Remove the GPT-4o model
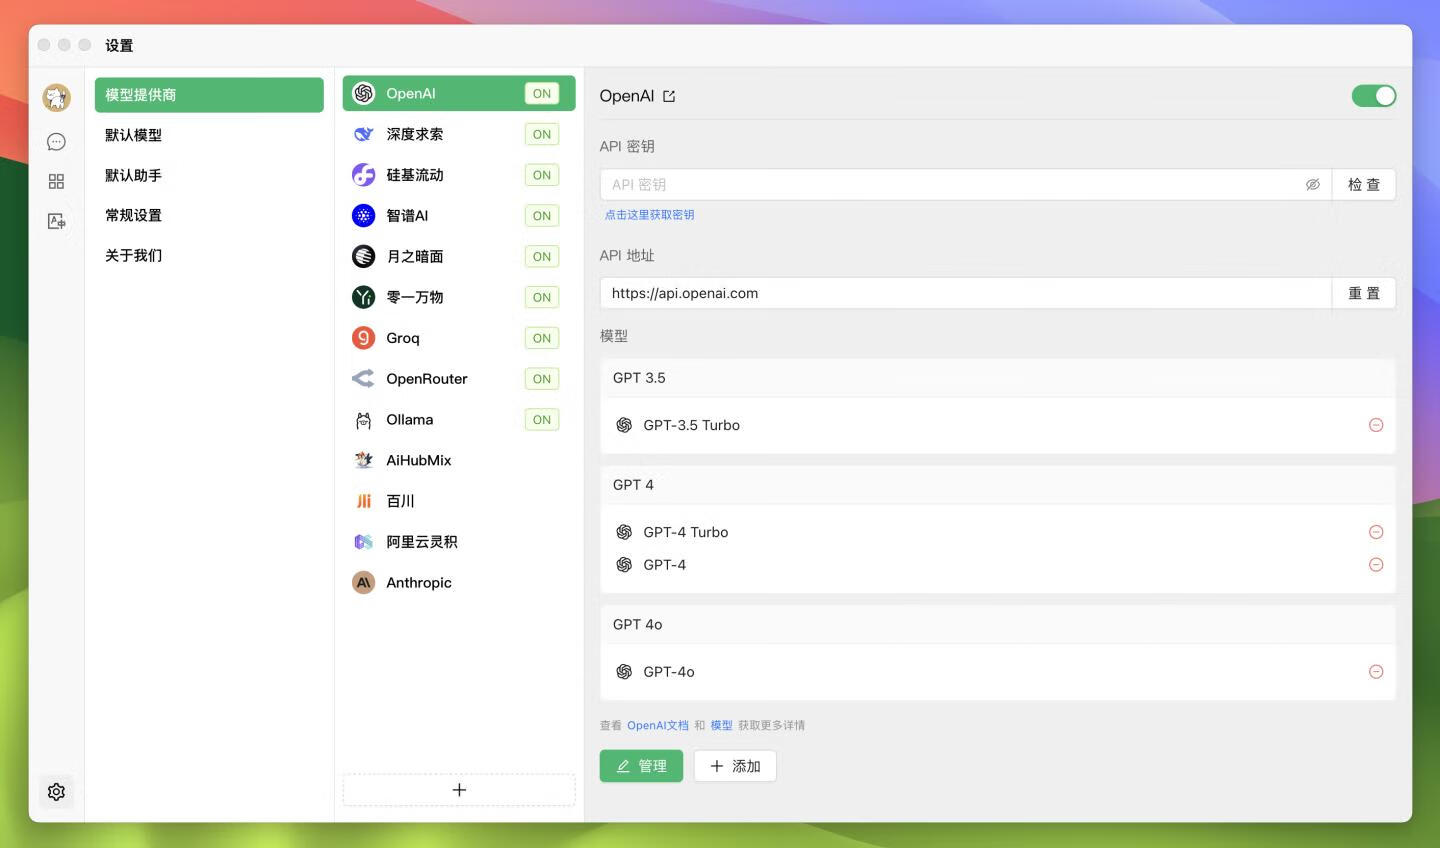Image resolution: width=1440 pixels, height=848 pixels. pos(1376,672)
